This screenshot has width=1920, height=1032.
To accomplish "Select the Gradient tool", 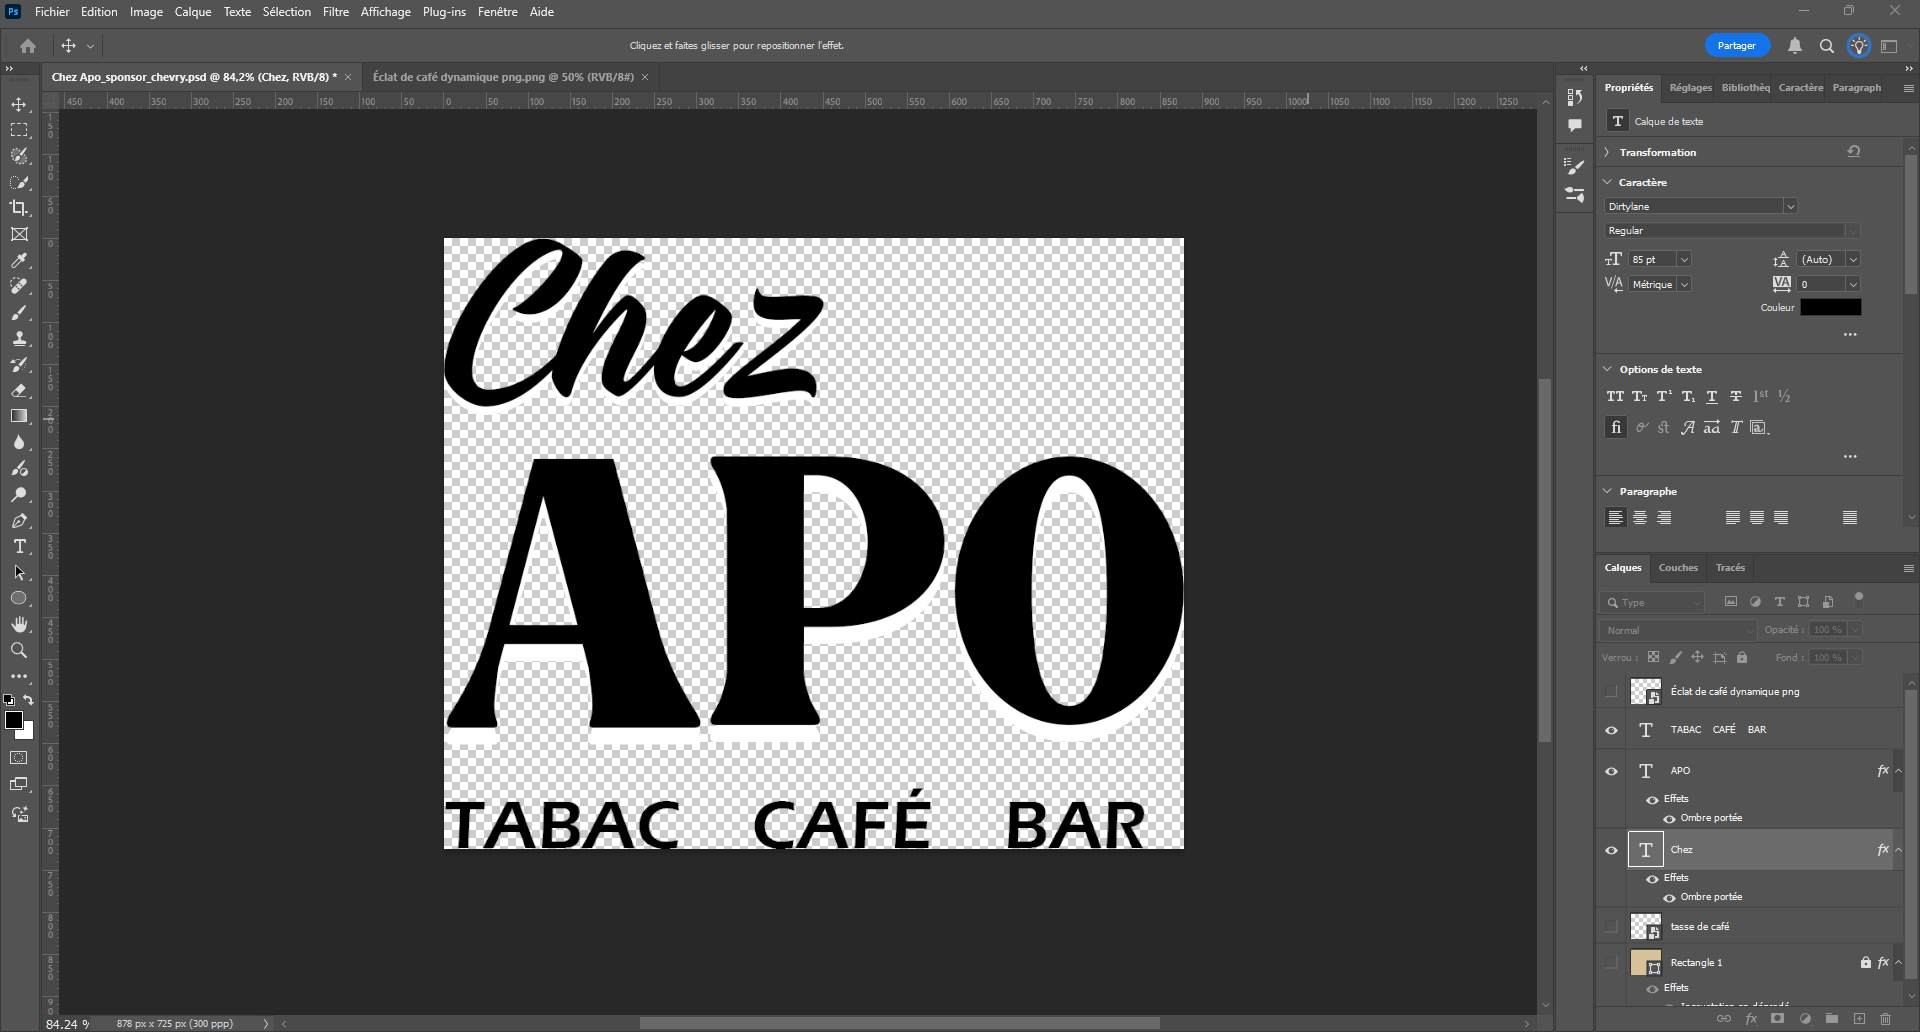I will pos(19,416).
